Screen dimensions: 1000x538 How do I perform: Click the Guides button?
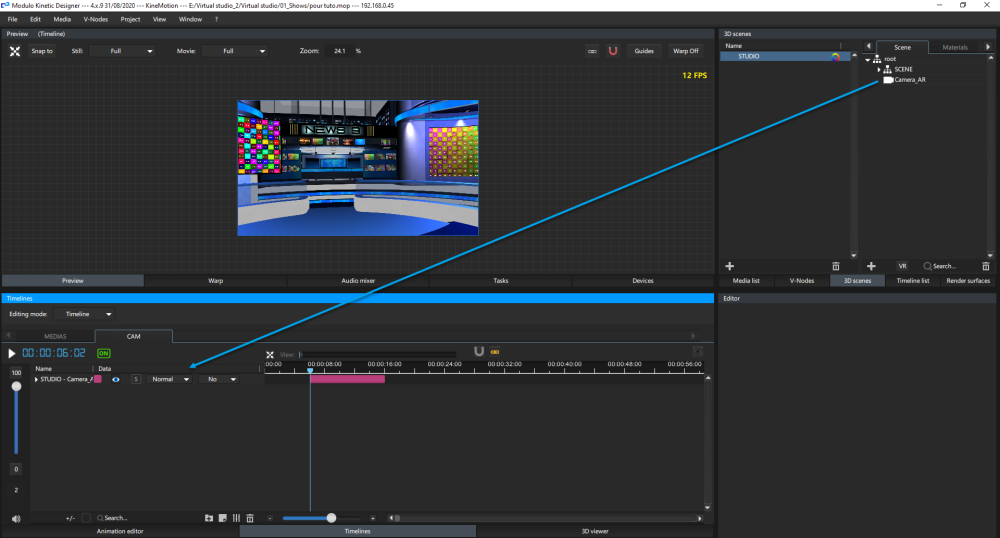pyautogui.click(x=645, y=51)
